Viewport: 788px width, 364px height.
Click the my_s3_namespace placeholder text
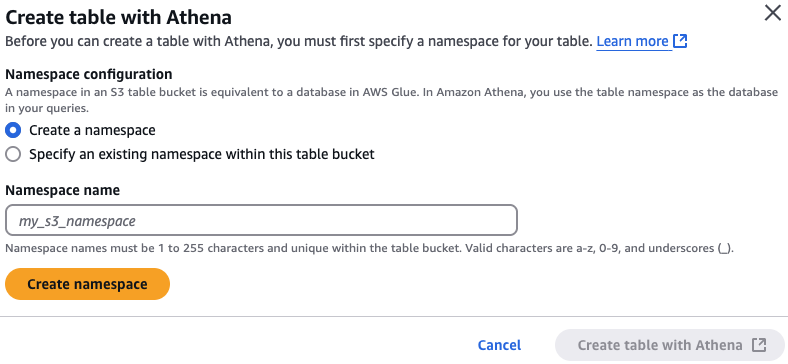pyautogui.click(x=77, y=221)
